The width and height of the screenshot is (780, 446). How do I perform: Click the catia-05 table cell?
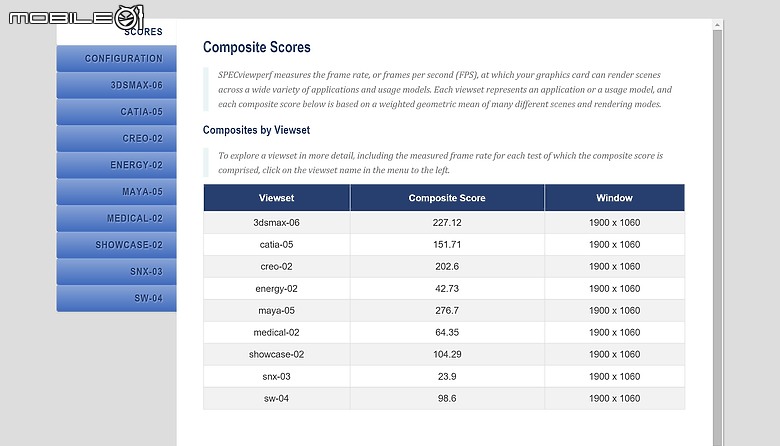pos(277,245)
